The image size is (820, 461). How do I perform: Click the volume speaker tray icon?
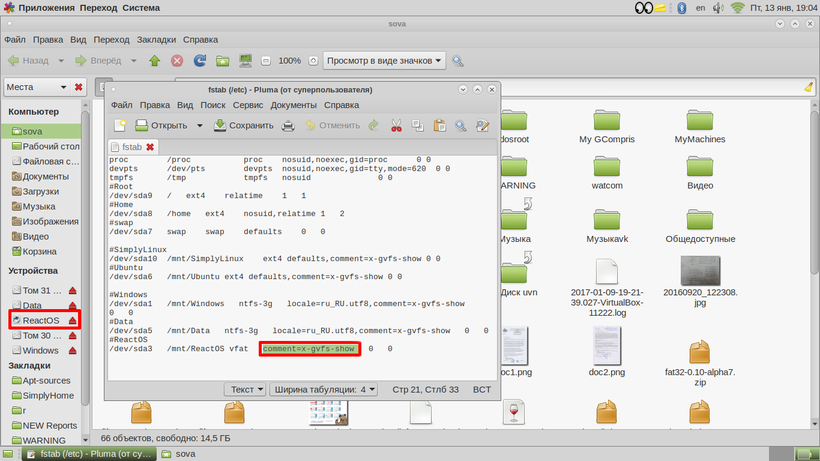[718, 8]
